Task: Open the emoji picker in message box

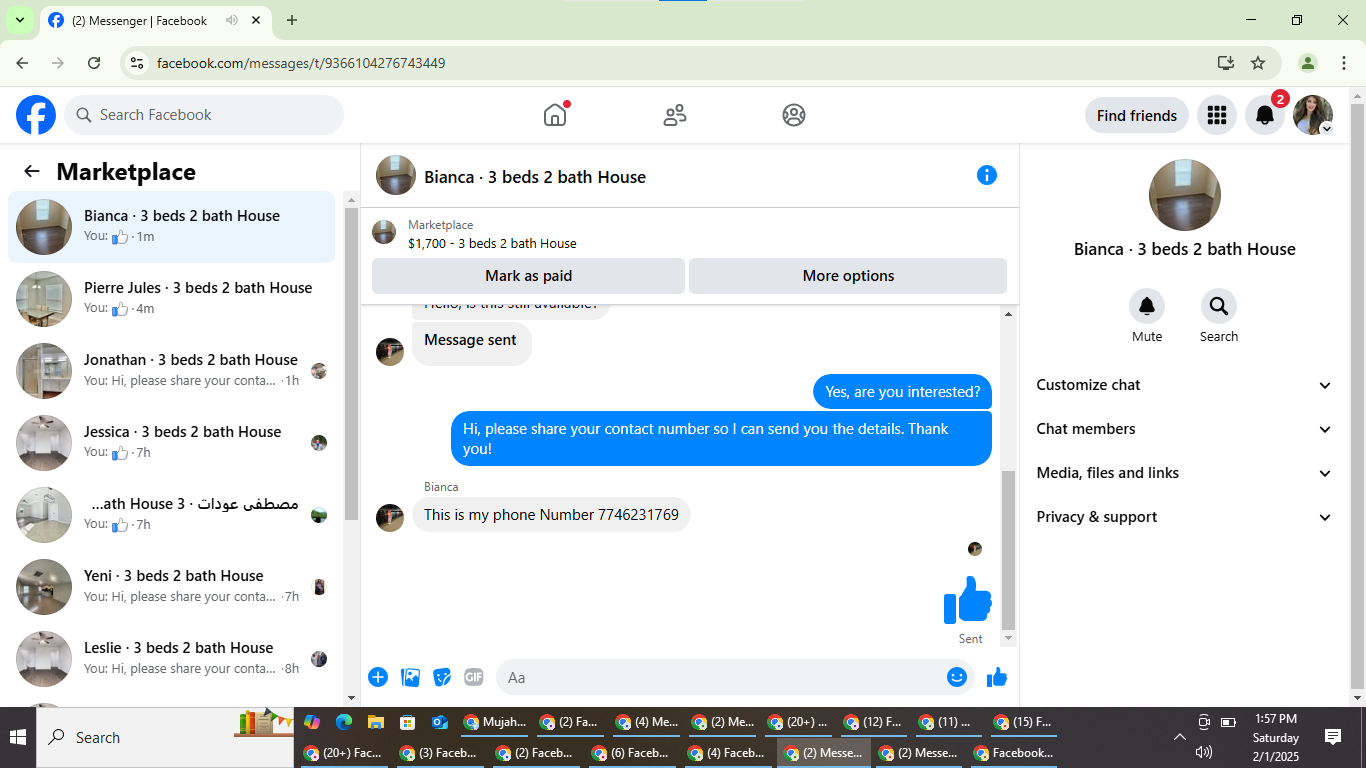Action: click(957, 677)
